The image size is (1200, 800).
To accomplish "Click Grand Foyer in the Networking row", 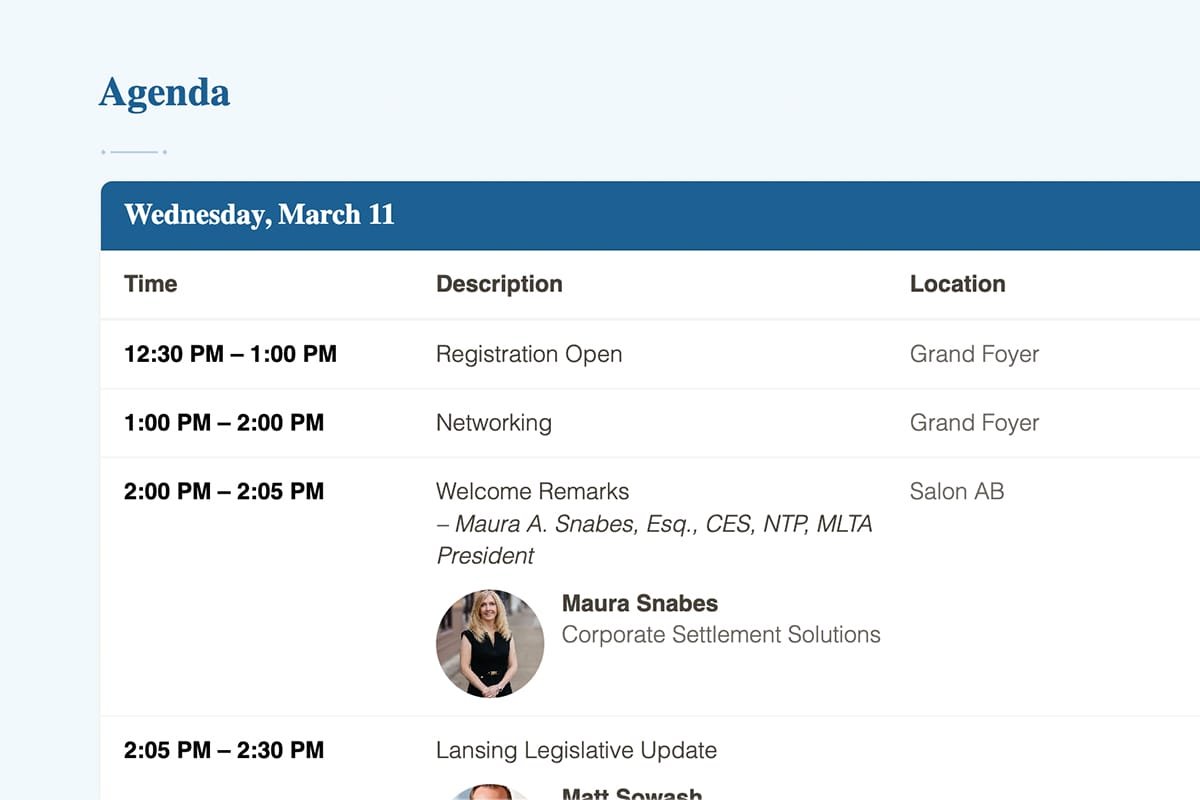I will click(x=974, y=423).
